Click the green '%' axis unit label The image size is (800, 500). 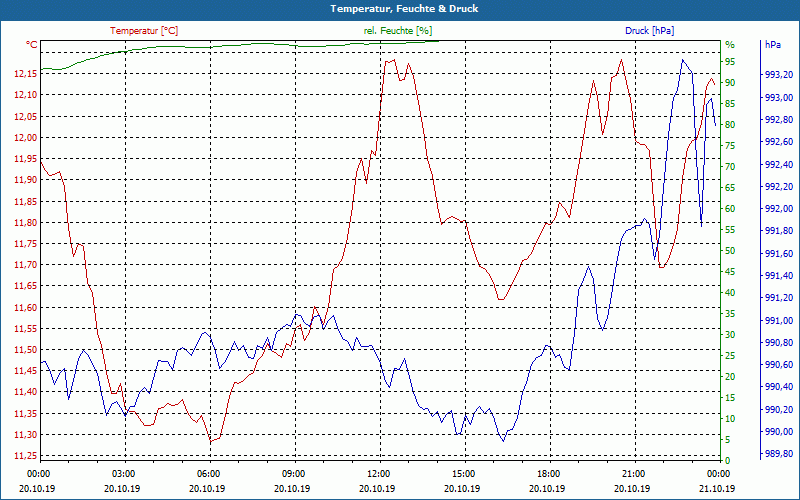click(730, 44)
